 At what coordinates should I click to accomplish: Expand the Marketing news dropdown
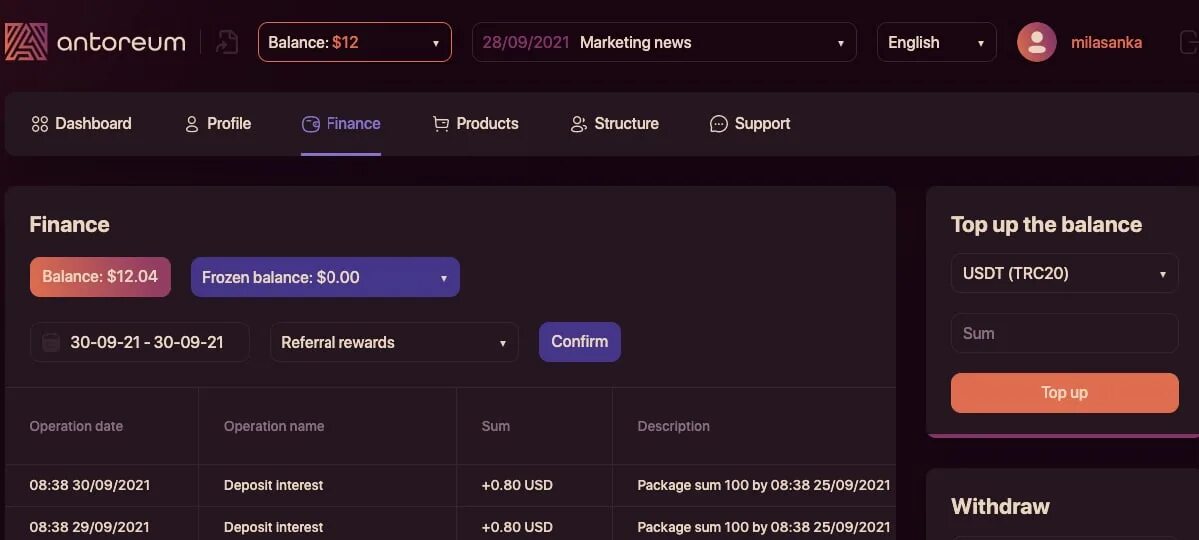coord(664,42)
